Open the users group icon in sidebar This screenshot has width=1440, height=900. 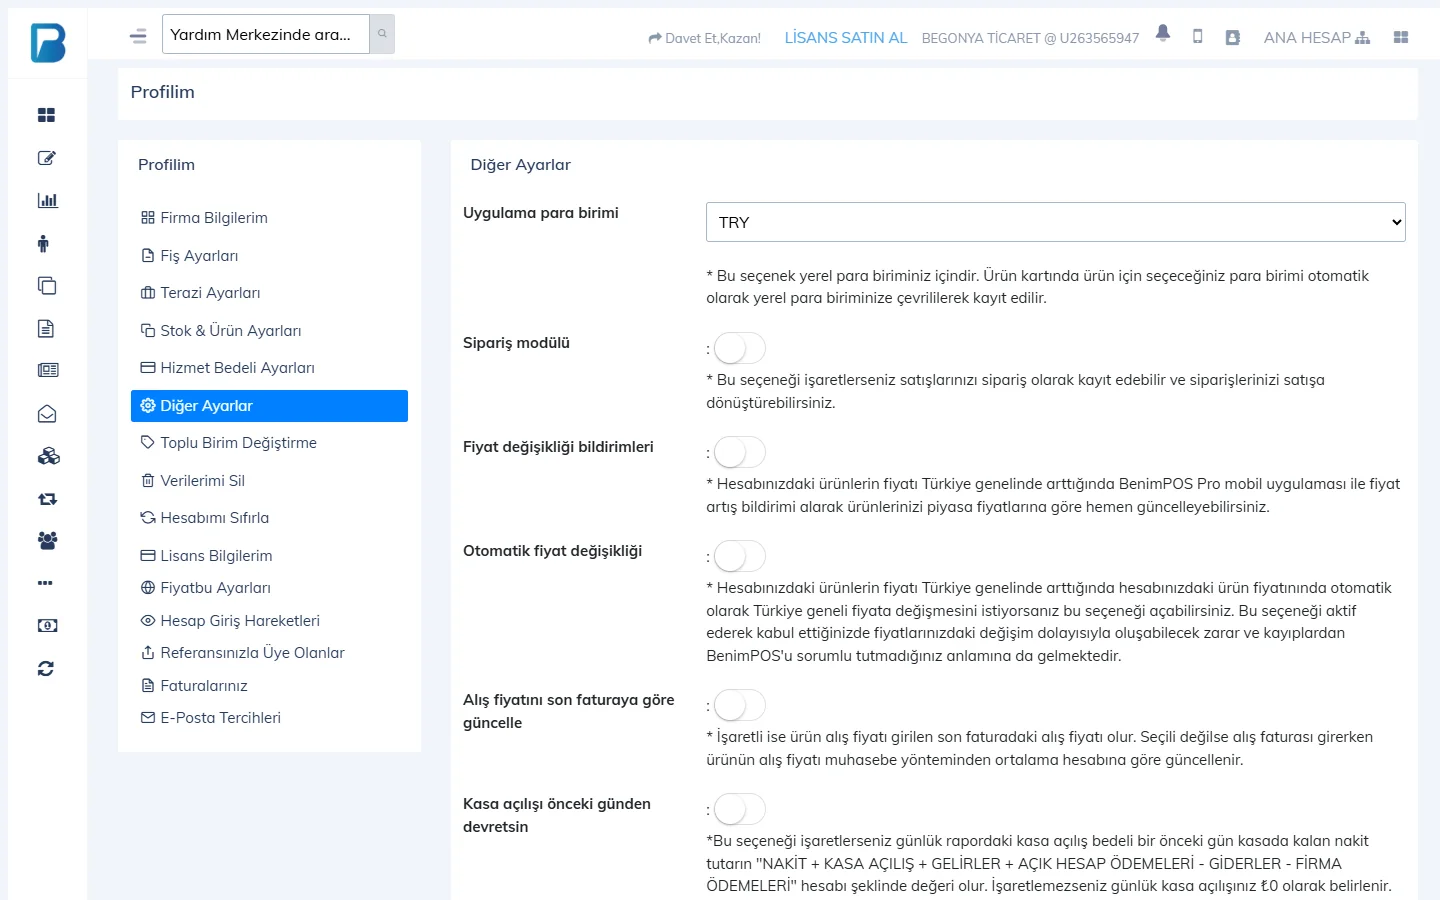tap(47, 541)
